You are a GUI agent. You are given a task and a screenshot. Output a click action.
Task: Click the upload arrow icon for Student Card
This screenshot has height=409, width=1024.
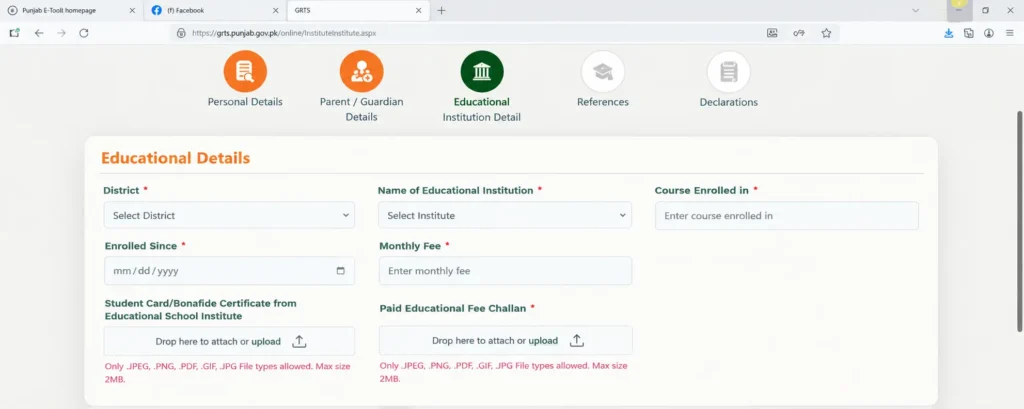pyautogui.click(x=299, y=341)
